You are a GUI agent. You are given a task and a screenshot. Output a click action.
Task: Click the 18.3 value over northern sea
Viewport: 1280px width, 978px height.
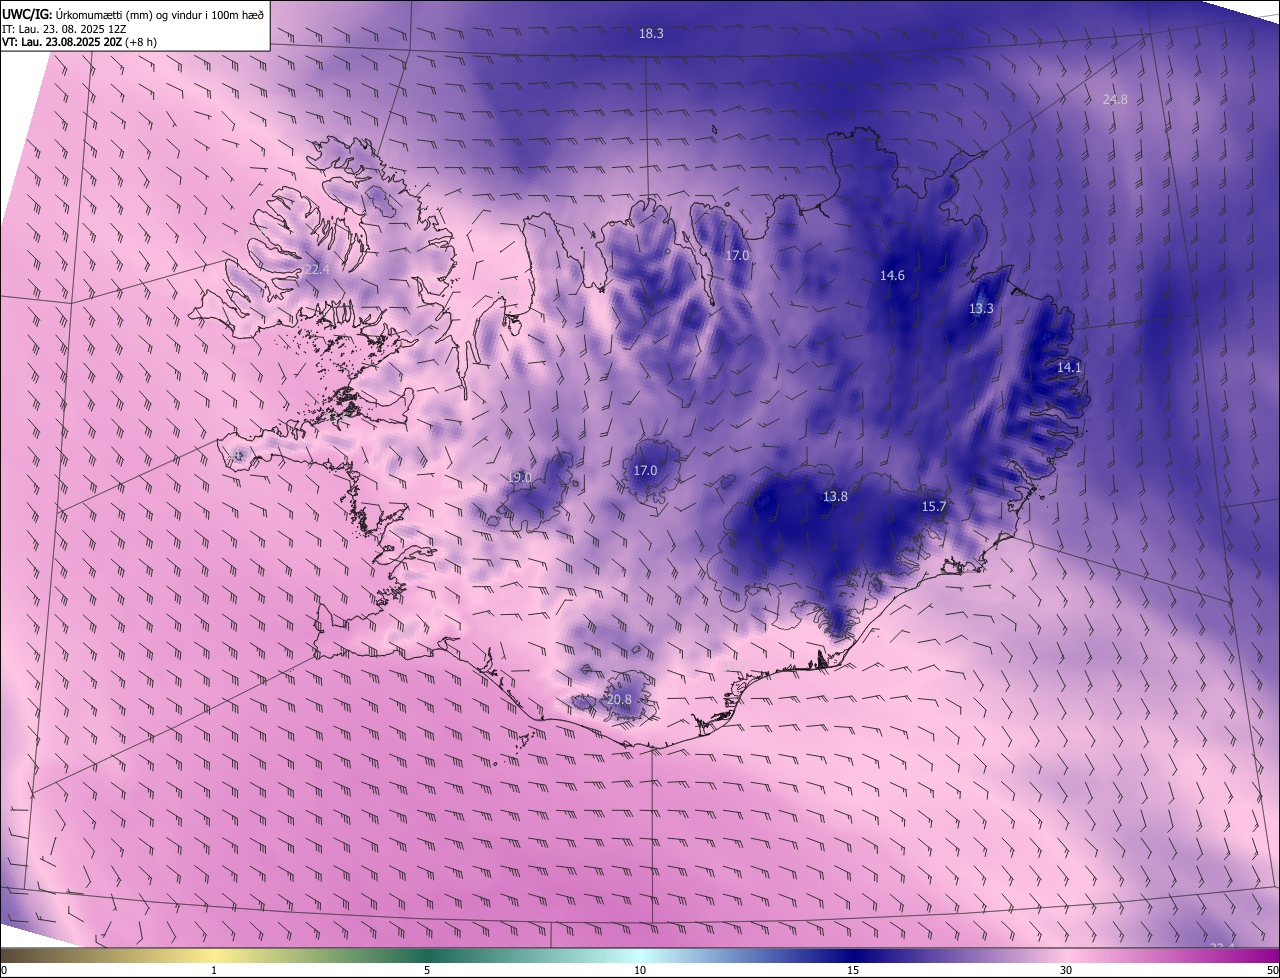651,33
